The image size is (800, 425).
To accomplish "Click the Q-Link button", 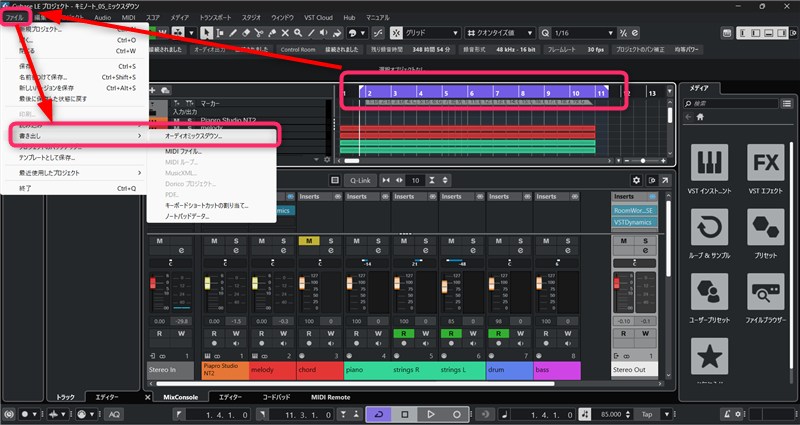I will click(x=360, y=180).
